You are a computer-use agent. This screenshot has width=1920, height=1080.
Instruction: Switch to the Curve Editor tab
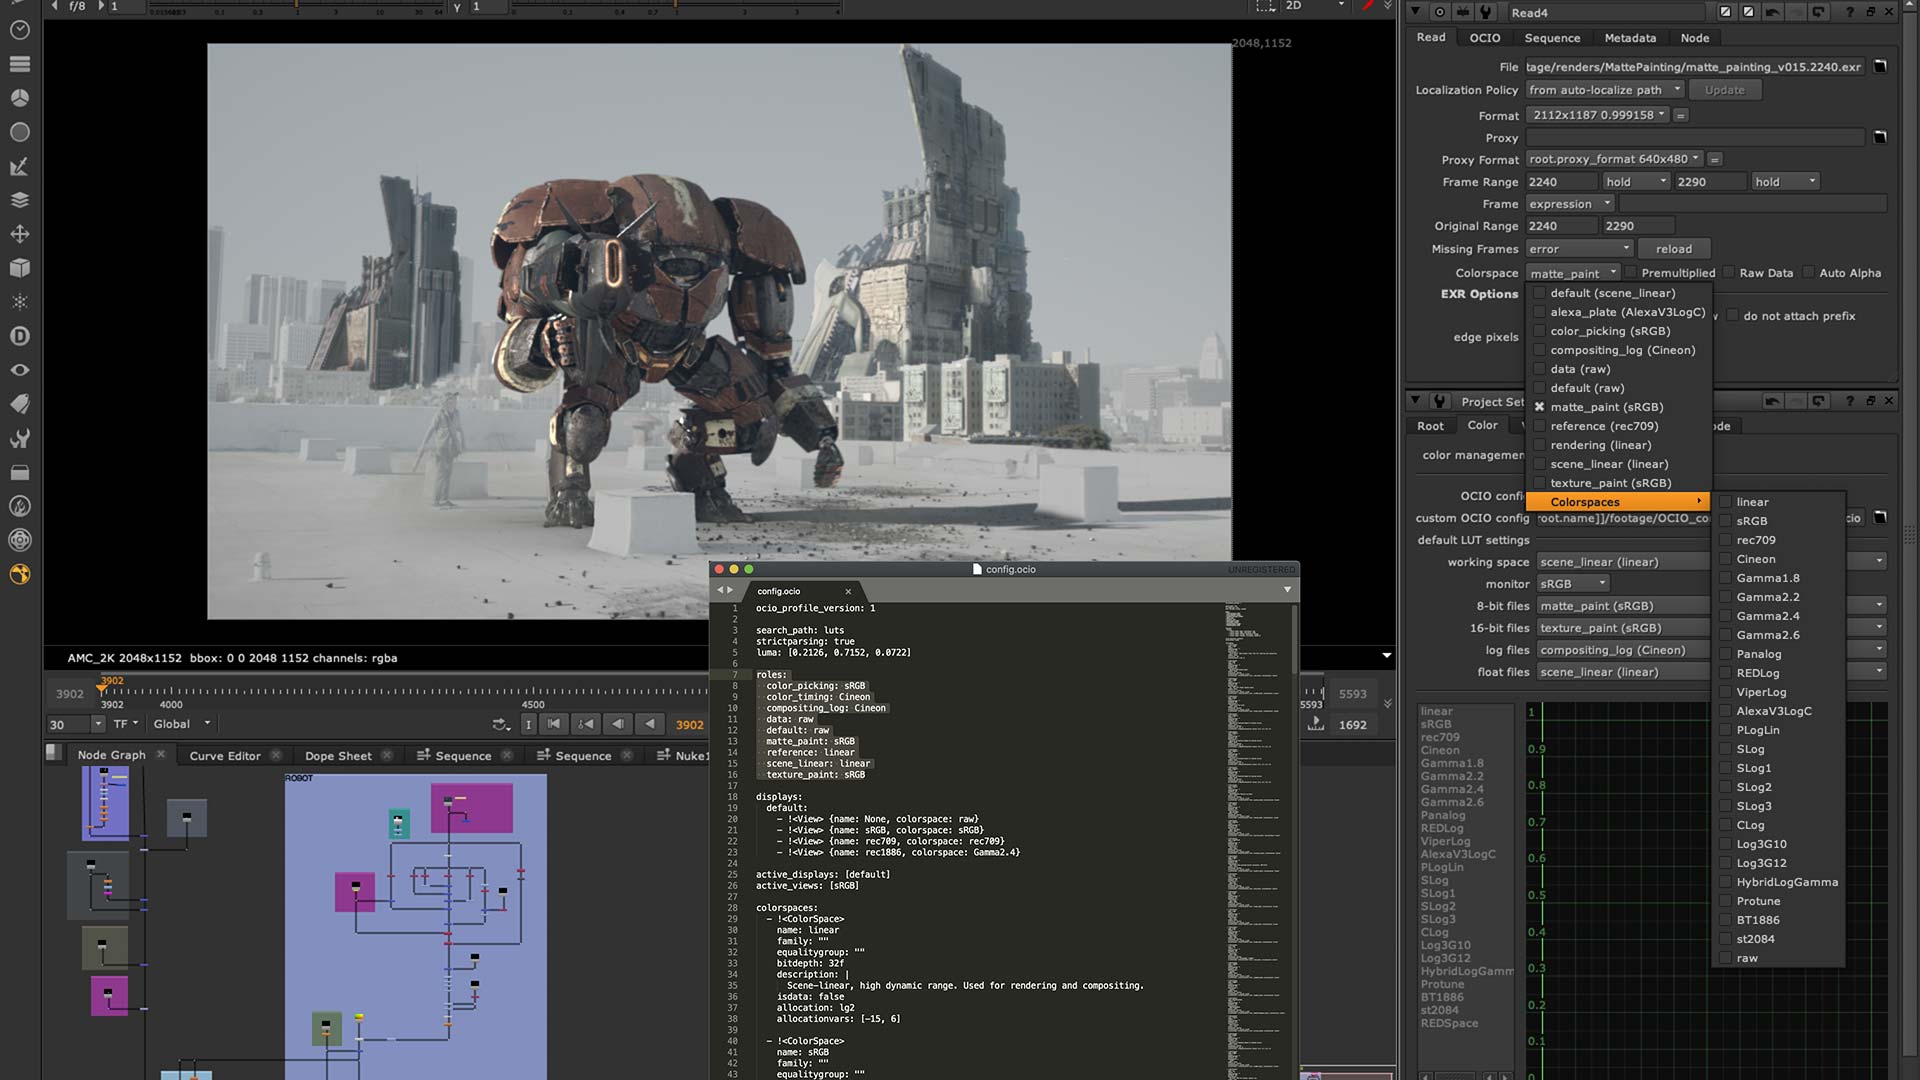pos(226,755)
